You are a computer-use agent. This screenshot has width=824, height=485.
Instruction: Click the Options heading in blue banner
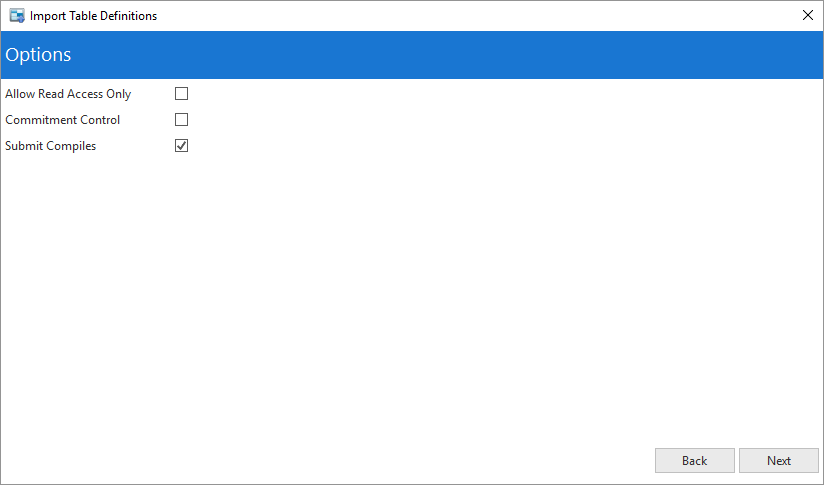click(x=38, y=55)
